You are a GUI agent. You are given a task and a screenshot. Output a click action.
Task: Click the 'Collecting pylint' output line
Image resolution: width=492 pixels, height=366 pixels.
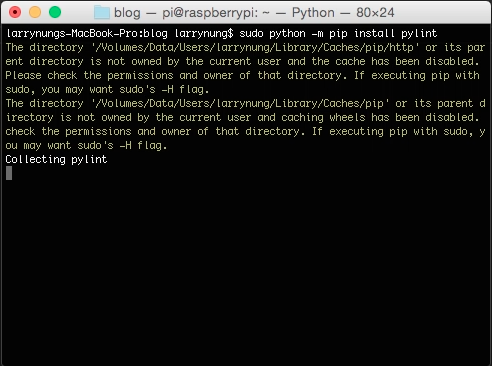click(x=56, y=159)
